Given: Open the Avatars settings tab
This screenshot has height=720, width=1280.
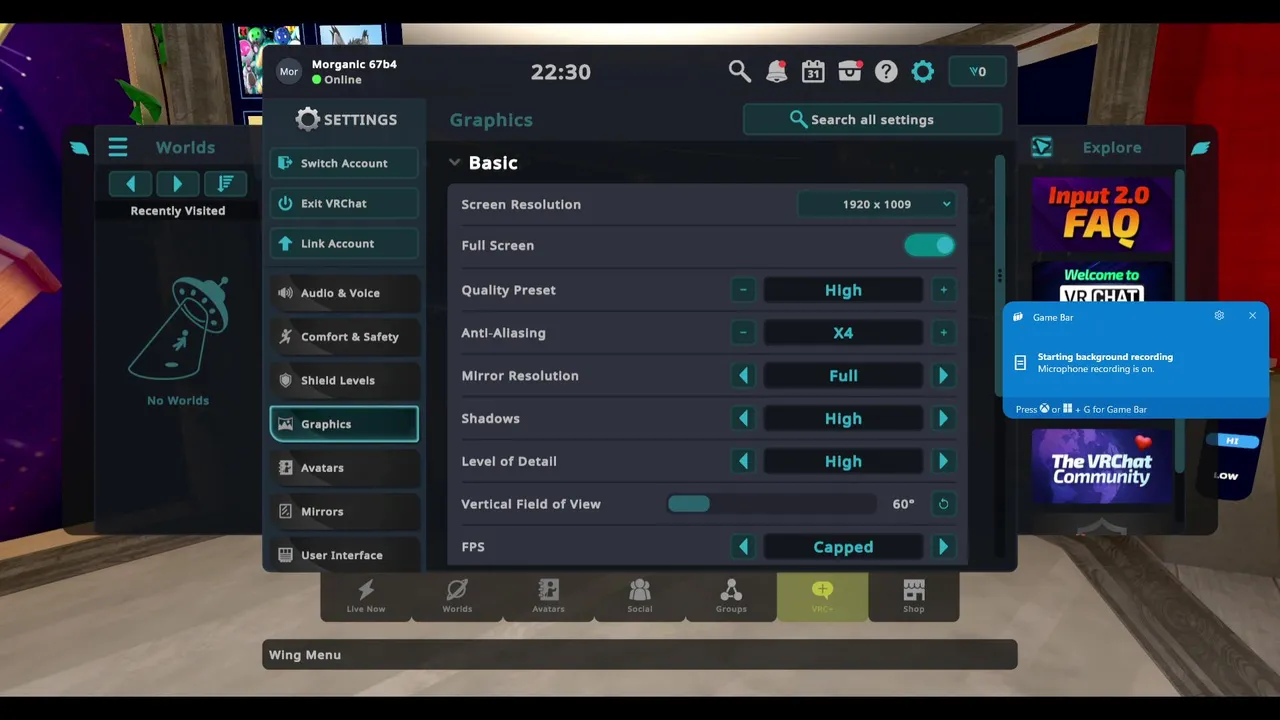Looking at the screenshot, I should 344,468.
